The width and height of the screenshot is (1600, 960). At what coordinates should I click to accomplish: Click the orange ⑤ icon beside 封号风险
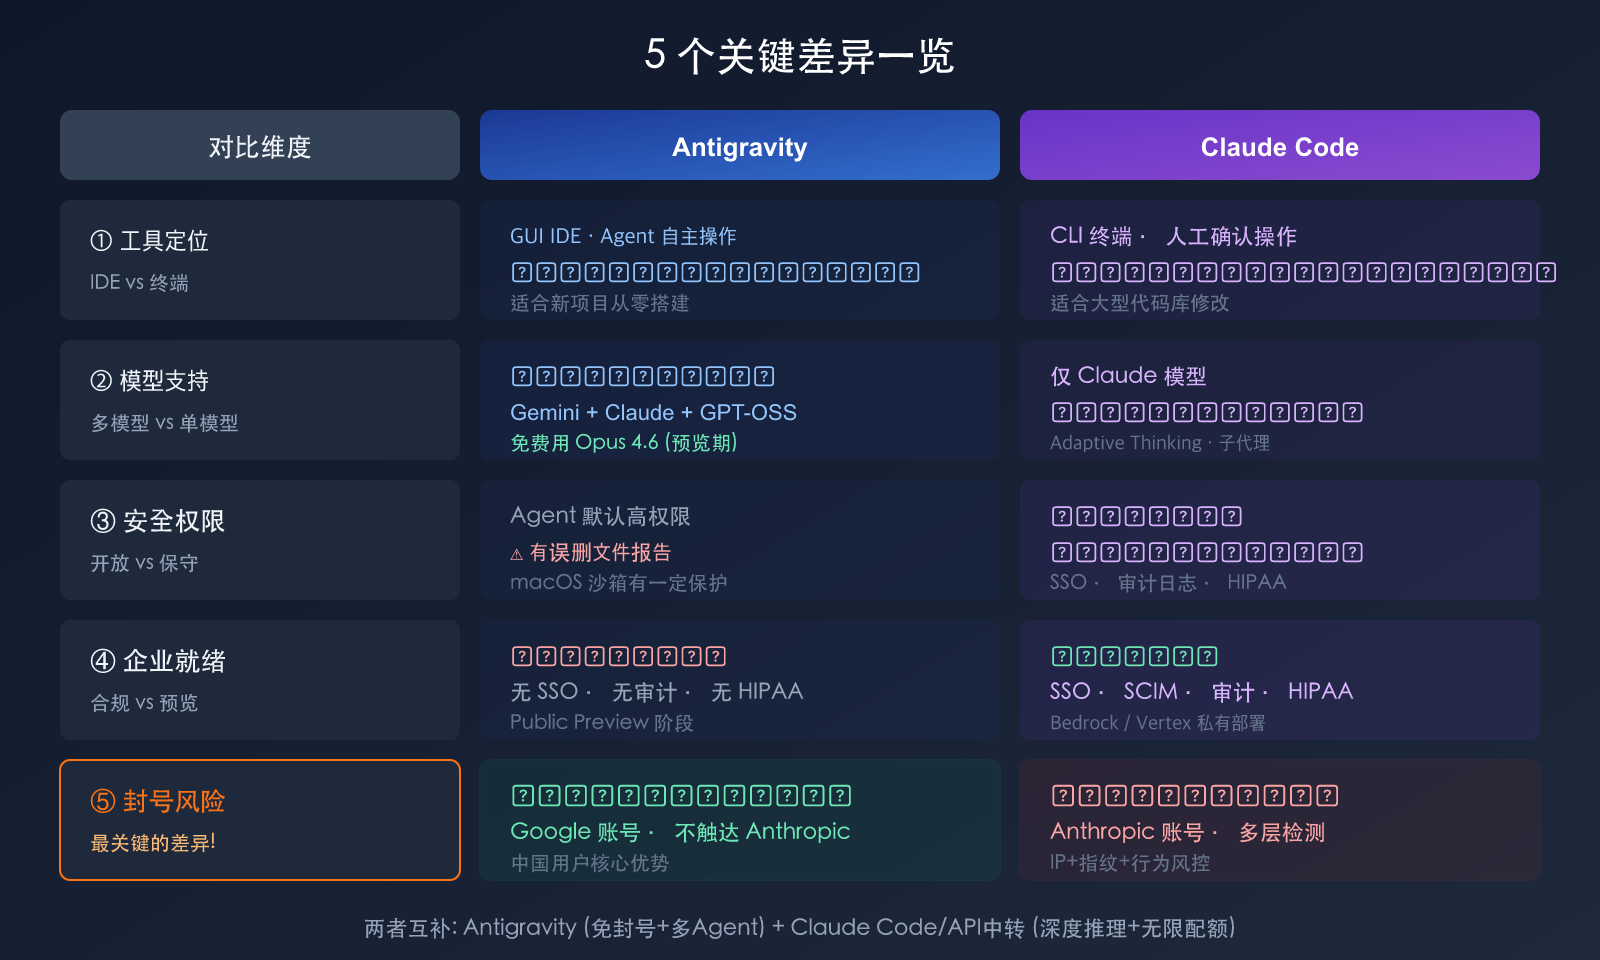pyautogui.click(x=101, y=801)
